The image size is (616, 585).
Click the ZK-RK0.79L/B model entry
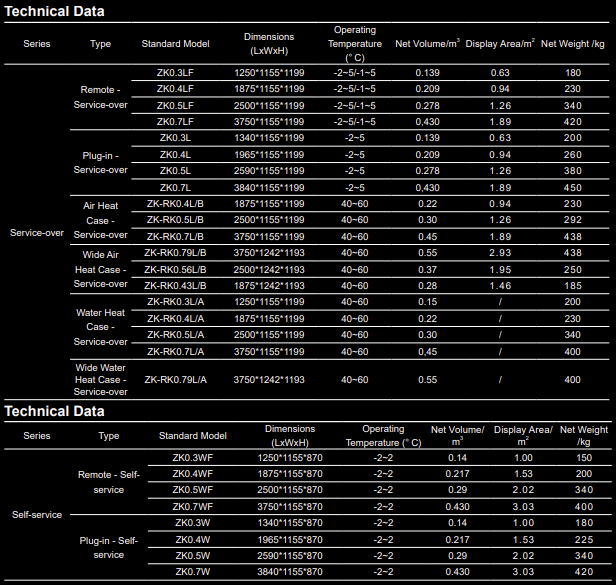(x=175, y=253)
